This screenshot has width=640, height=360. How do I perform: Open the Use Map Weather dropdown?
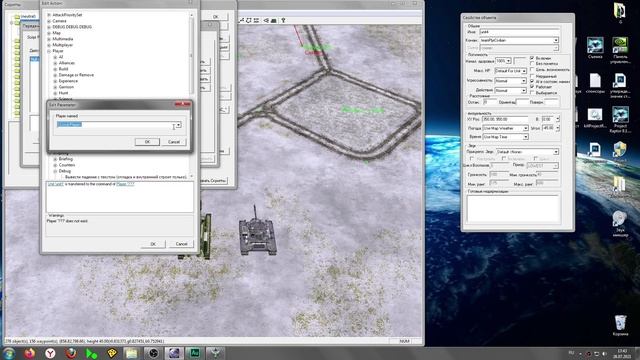tap(525, 128)
